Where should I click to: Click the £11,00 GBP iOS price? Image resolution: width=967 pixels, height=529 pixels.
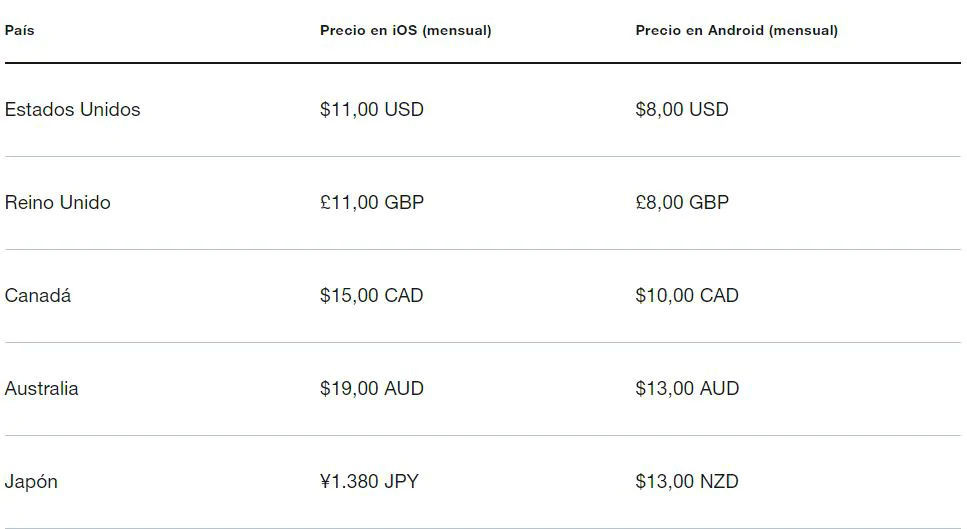click(371, 202)
